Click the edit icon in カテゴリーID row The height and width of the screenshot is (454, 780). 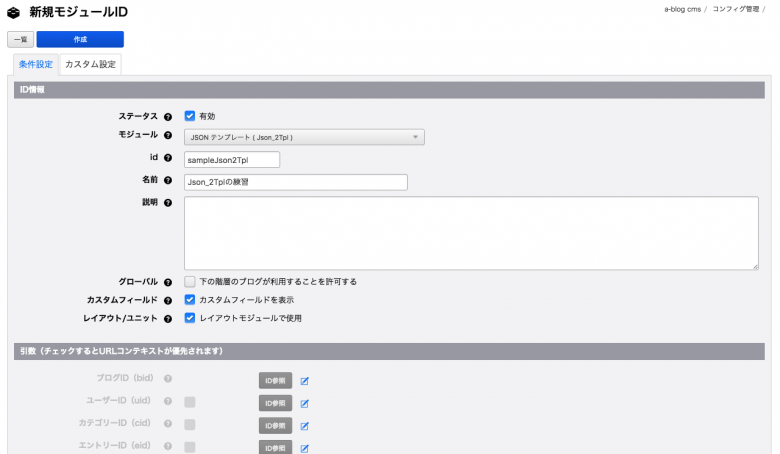(x=305, y=425)
